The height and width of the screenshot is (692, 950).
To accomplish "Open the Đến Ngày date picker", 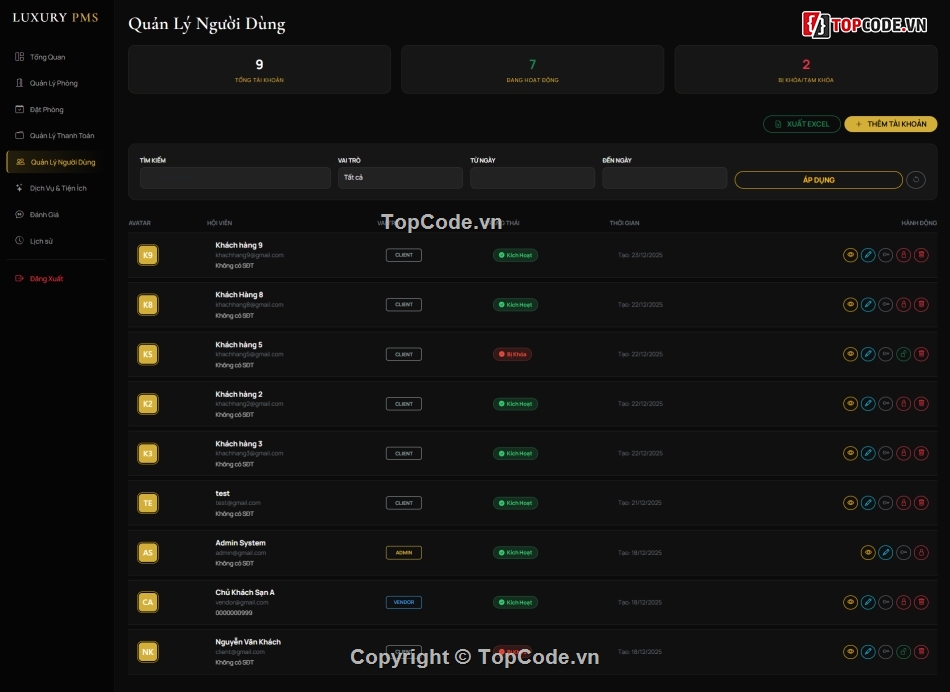I will tap(664, 178).
